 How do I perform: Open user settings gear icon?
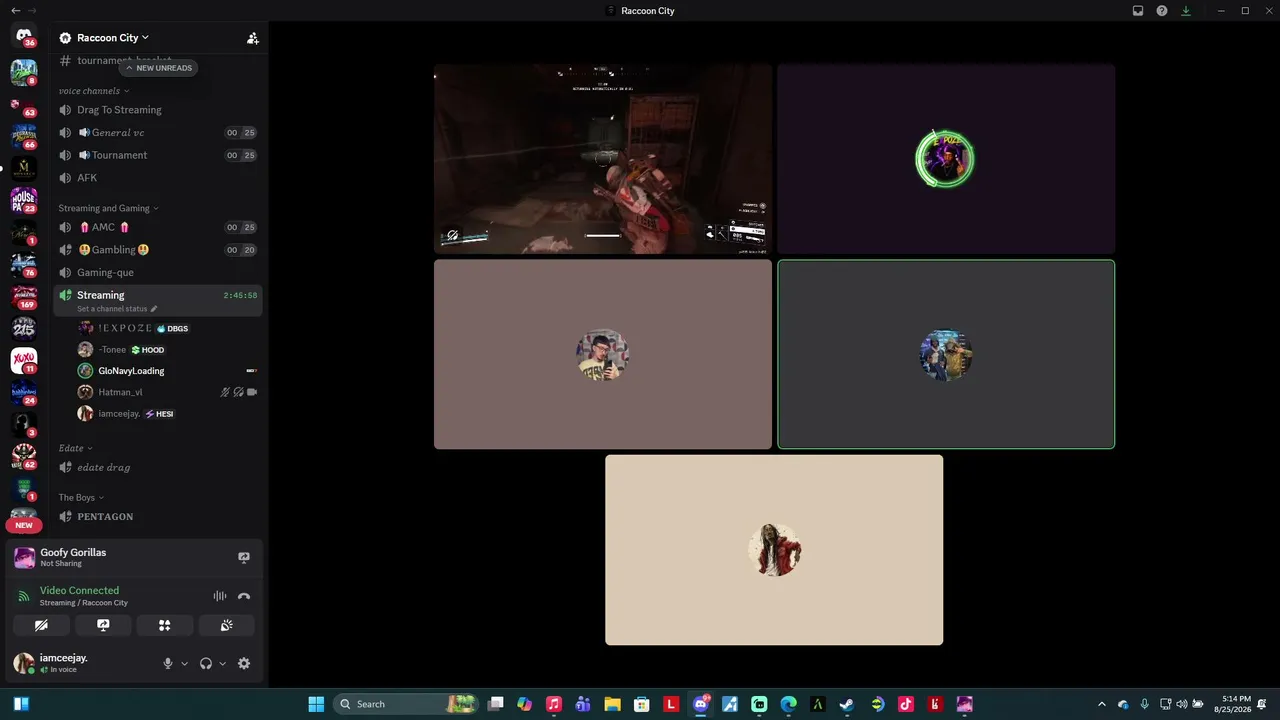pyautogui.click(x=244, y=663)
